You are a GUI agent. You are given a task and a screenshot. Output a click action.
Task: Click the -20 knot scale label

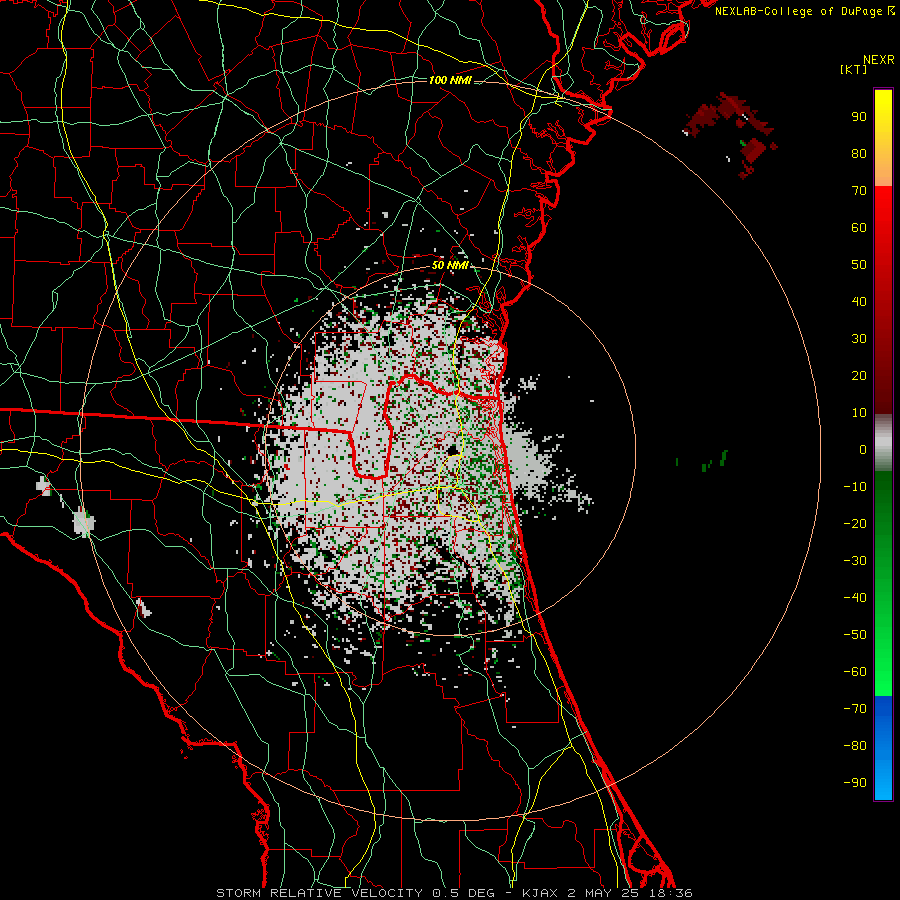point(855,524)
